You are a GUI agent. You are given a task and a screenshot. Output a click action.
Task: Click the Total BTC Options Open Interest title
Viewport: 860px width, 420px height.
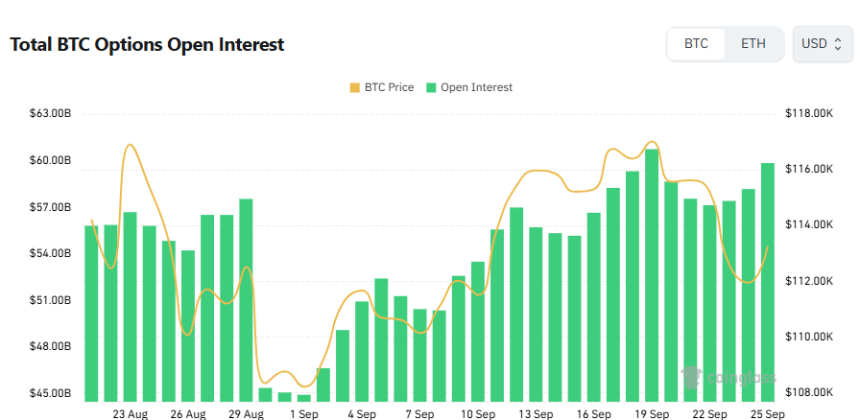click(x=147, y=45)
